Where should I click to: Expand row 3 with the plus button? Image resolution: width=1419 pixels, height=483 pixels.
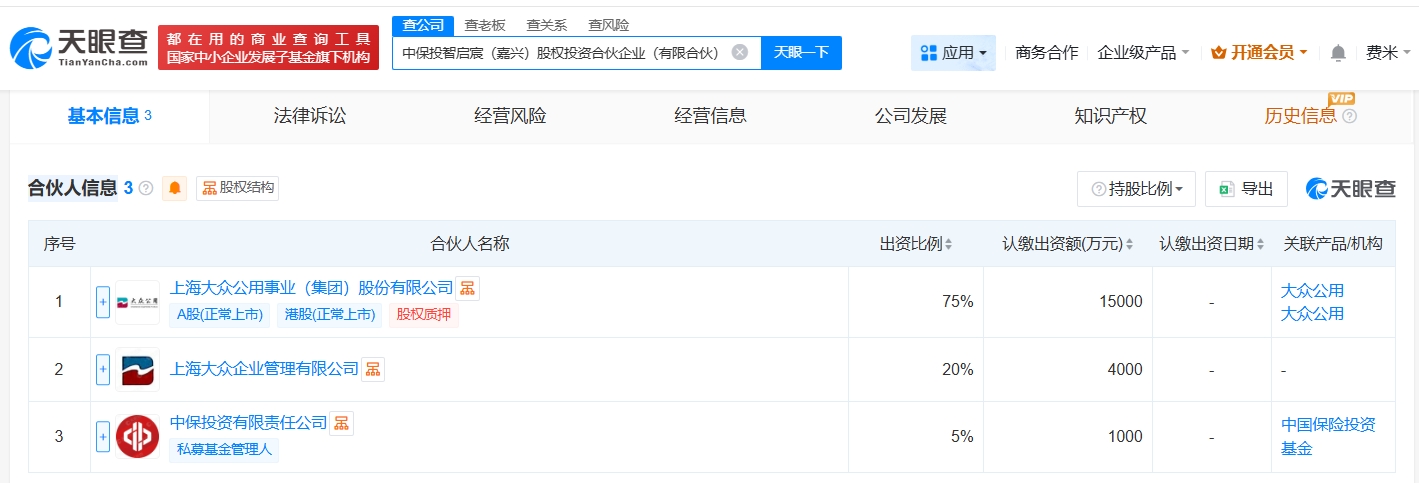pyautogui.click(x=103, y=436)
